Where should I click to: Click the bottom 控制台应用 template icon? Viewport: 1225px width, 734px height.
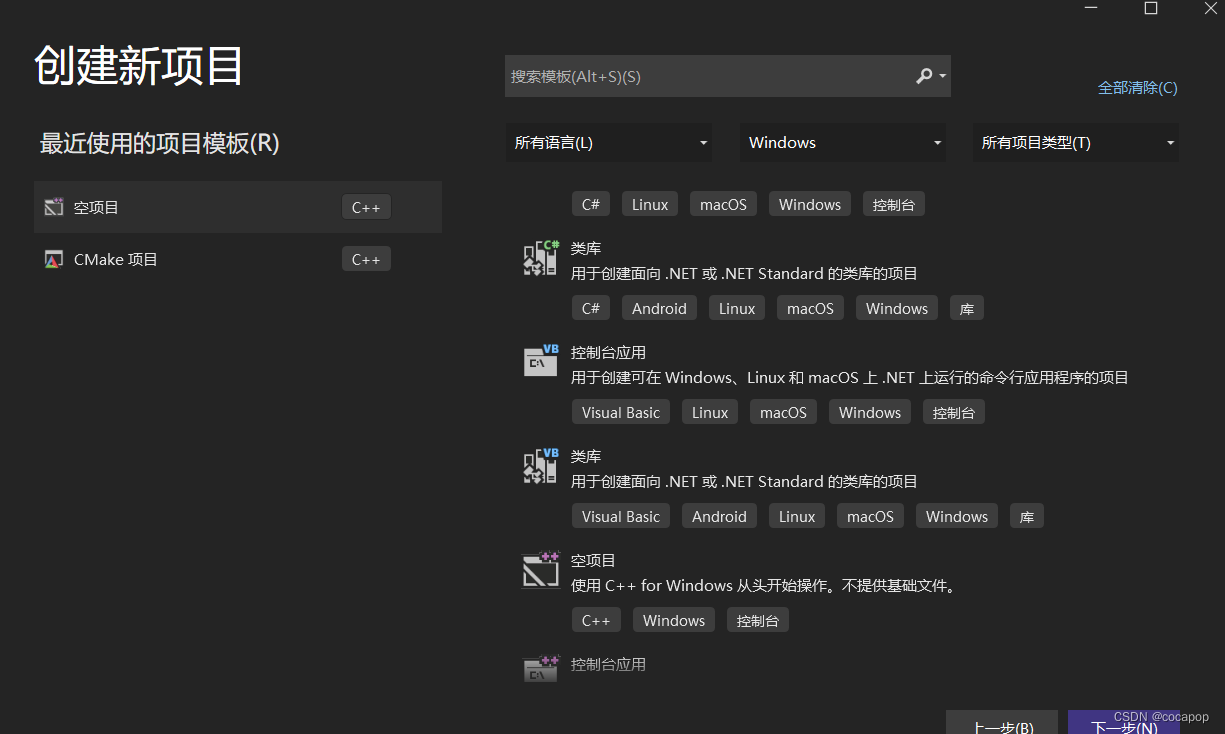point(540,667)
